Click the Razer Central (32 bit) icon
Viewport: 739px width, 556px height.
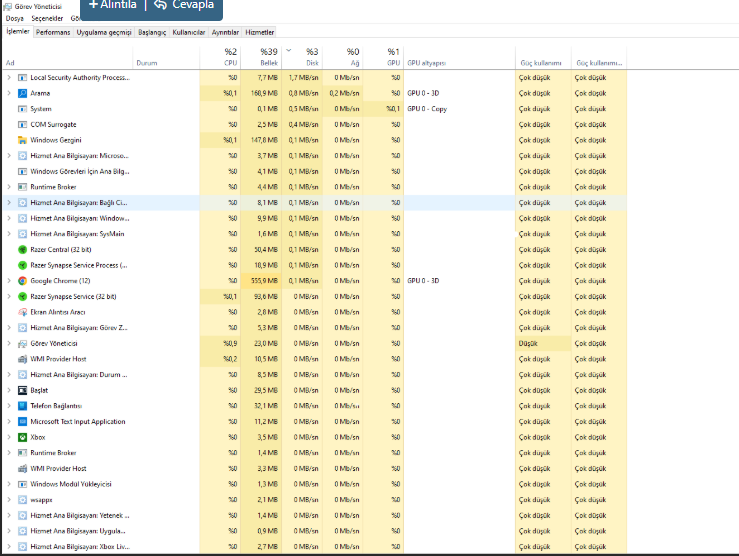(22, 250)
